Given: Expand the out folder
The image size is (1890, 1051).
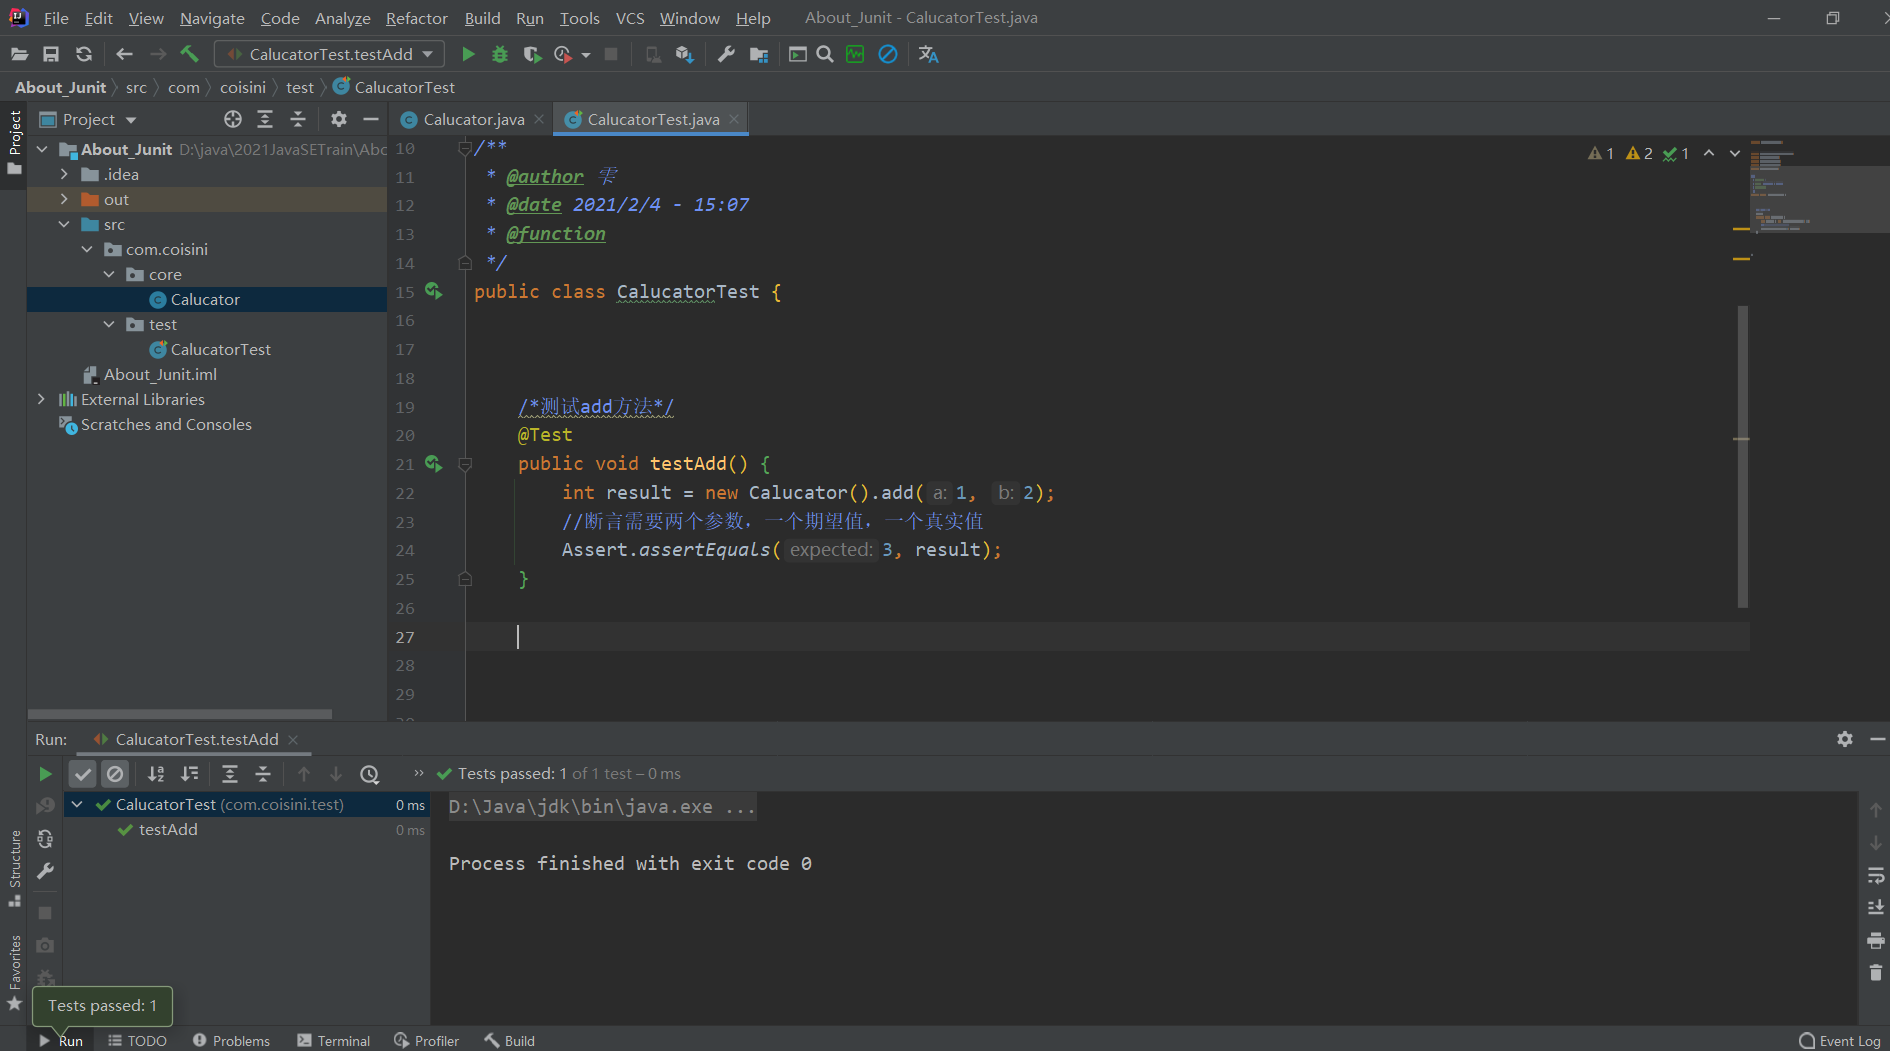Looking at the screenshot, I should (x=64, y=199).
